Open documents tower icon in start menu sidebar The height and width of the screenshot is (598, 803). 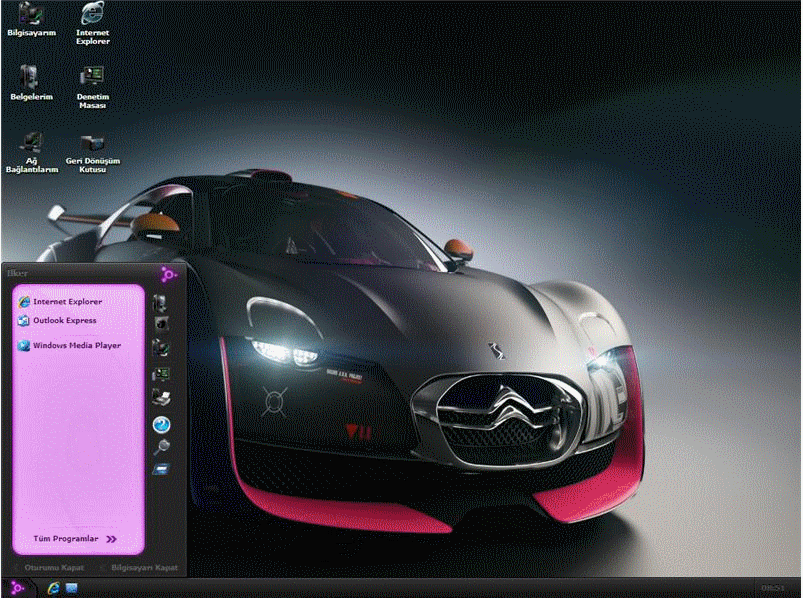click(160, 303)
